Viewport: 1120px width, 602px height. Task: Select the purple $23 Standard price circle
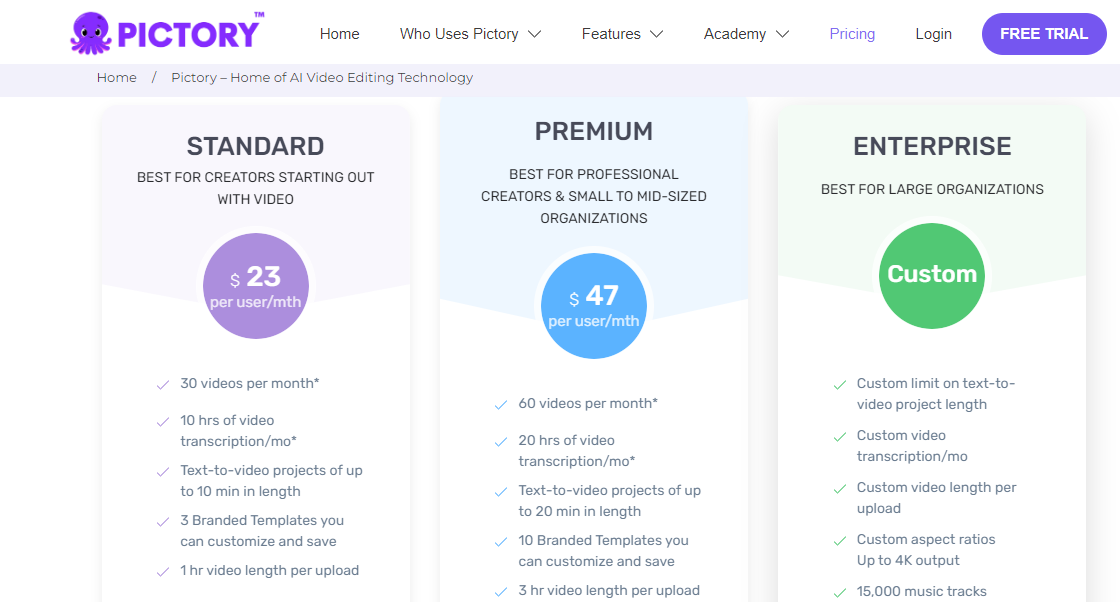(x=256, y=286)
